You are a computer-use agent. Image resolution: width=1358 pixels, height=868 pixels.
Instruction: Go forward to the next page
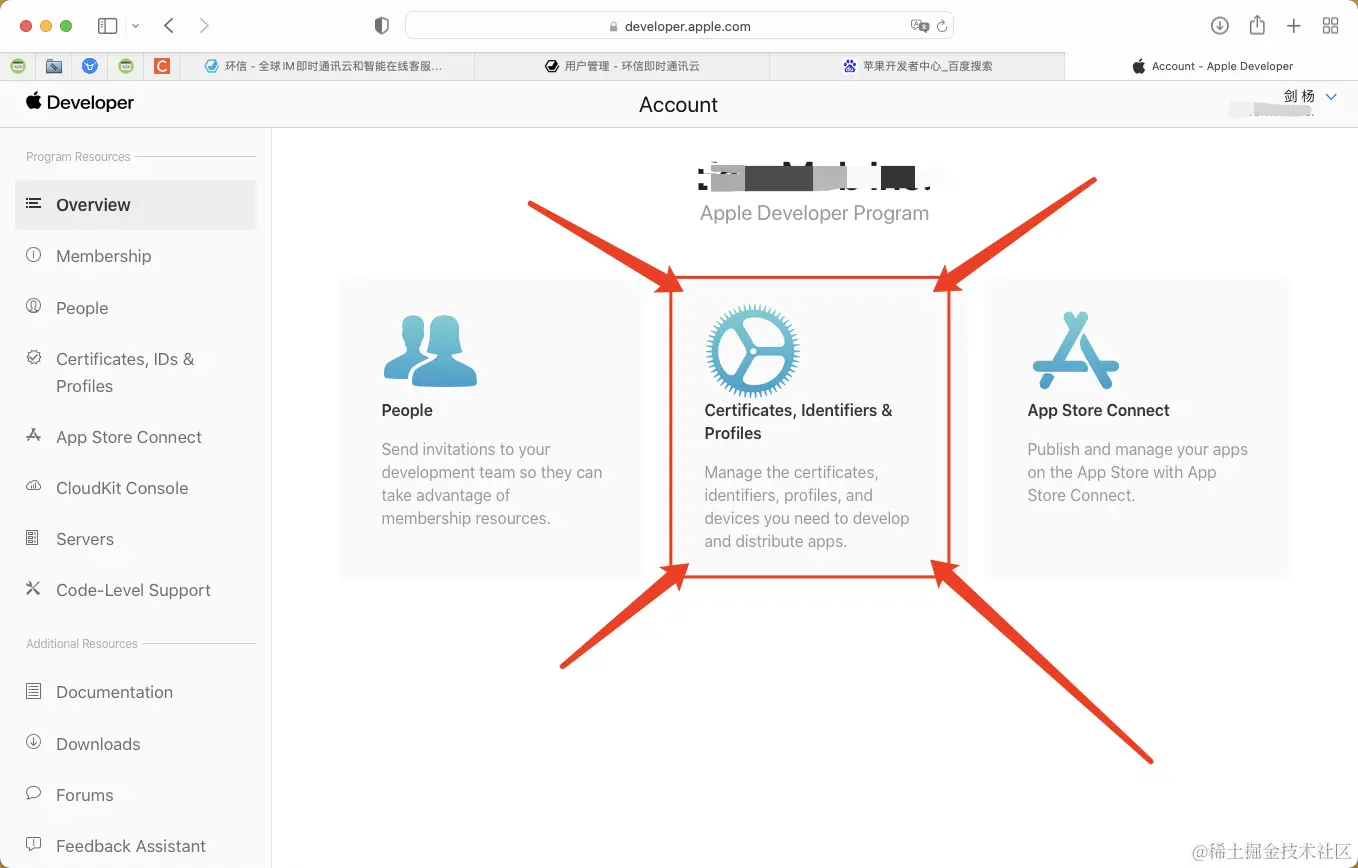point(204,26)
